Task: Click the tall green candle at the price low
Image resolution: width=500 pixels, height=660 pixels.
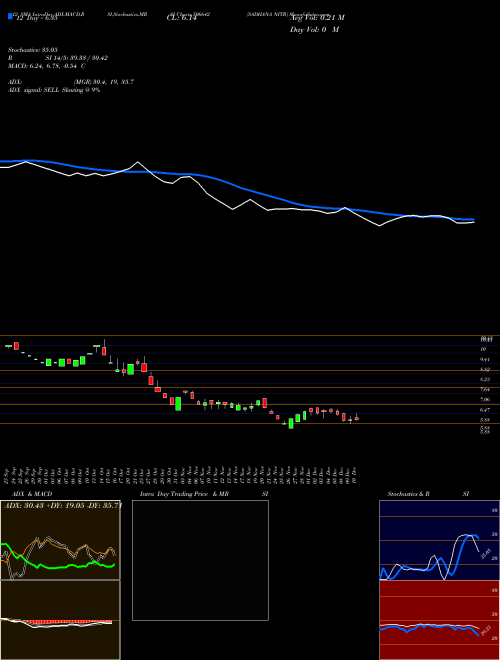Action: tap(291, 423)
